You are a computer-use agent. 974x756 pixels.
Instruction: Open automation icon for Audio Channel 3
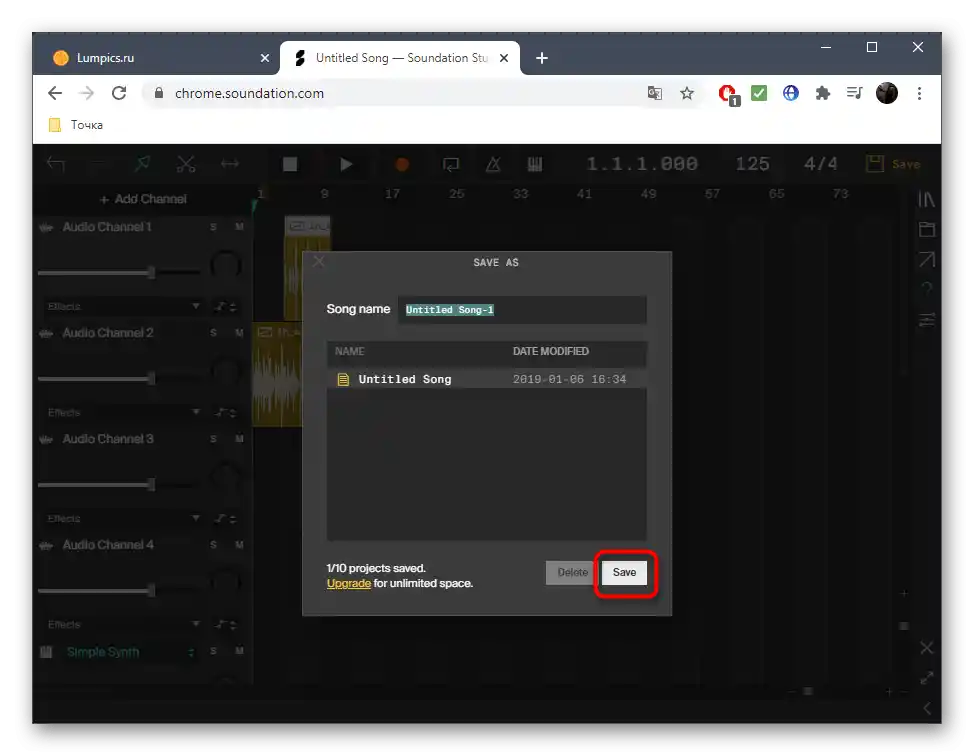coord(225,518)
